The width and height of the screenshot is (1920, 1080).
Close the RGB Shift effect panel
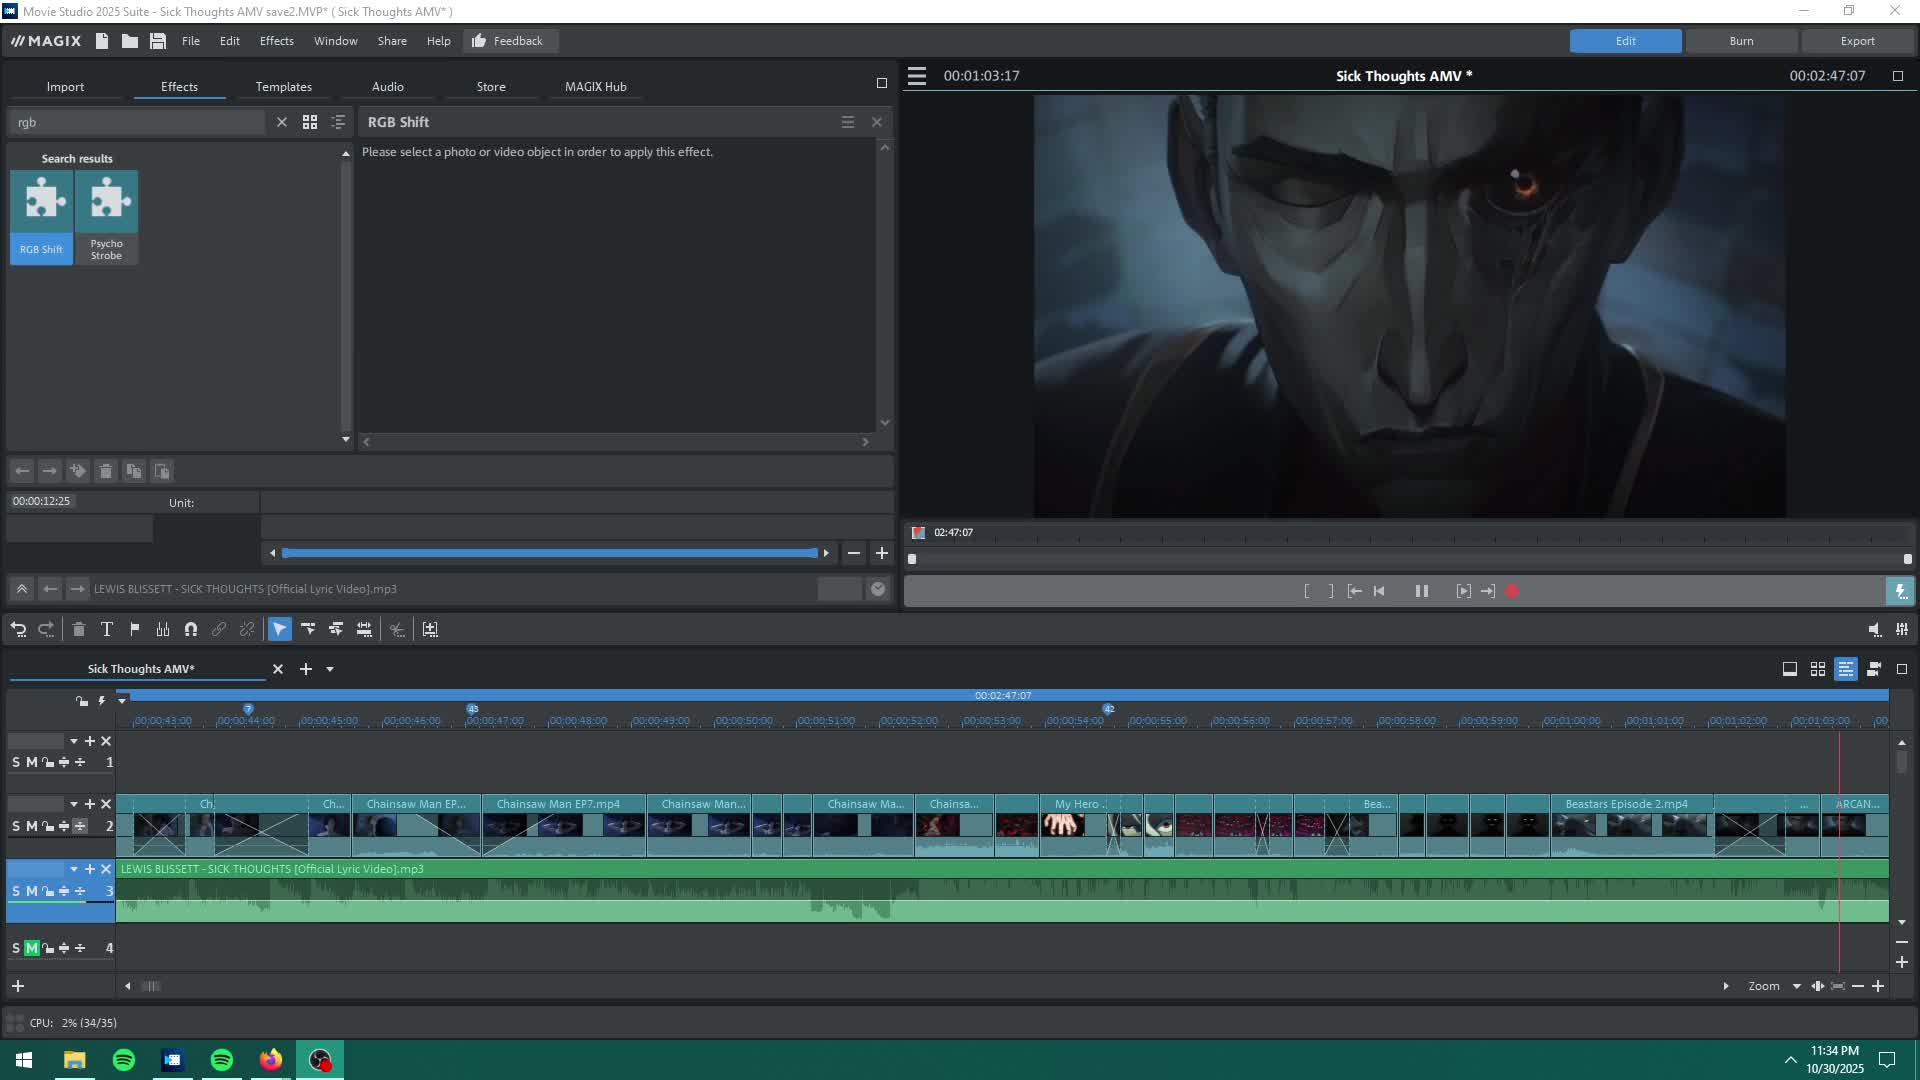[x=877, y=122]
